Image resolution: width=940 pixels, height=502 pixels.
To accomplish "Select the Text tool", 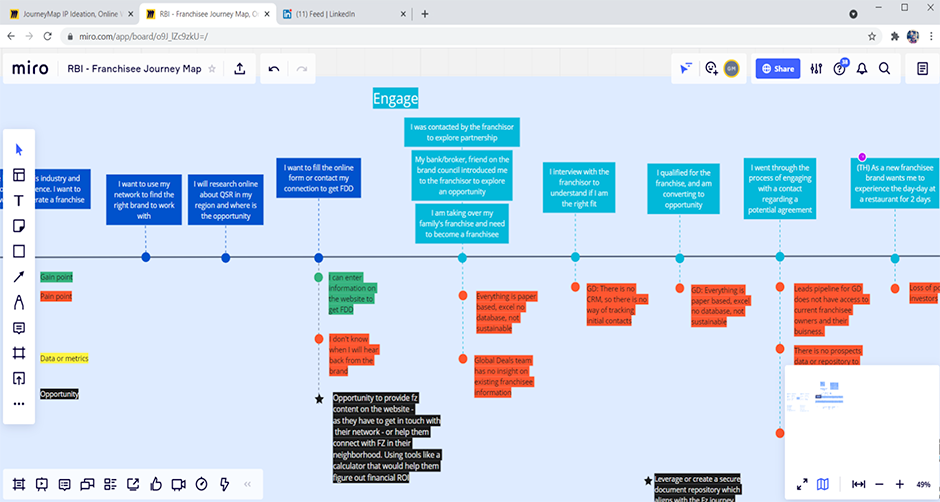I will [19, 201].
